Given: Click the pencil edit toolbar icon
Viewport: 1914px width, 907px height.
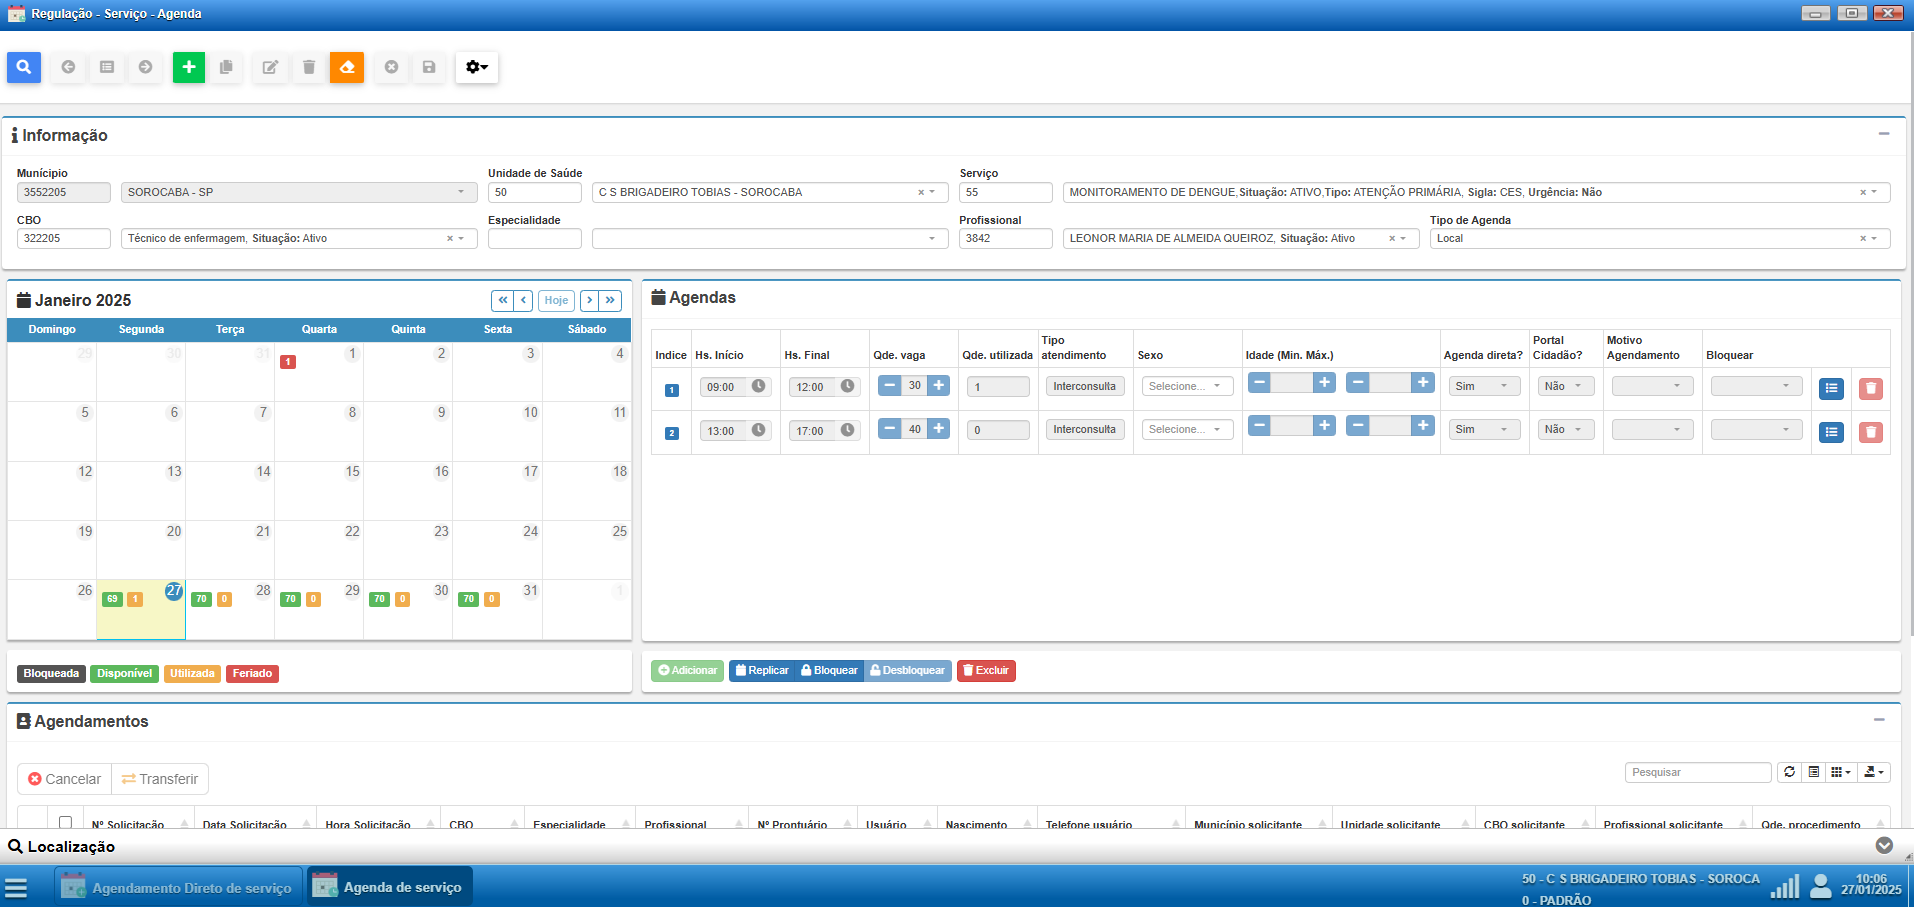Looking at the screenshot, I should (x=270, y=67).
